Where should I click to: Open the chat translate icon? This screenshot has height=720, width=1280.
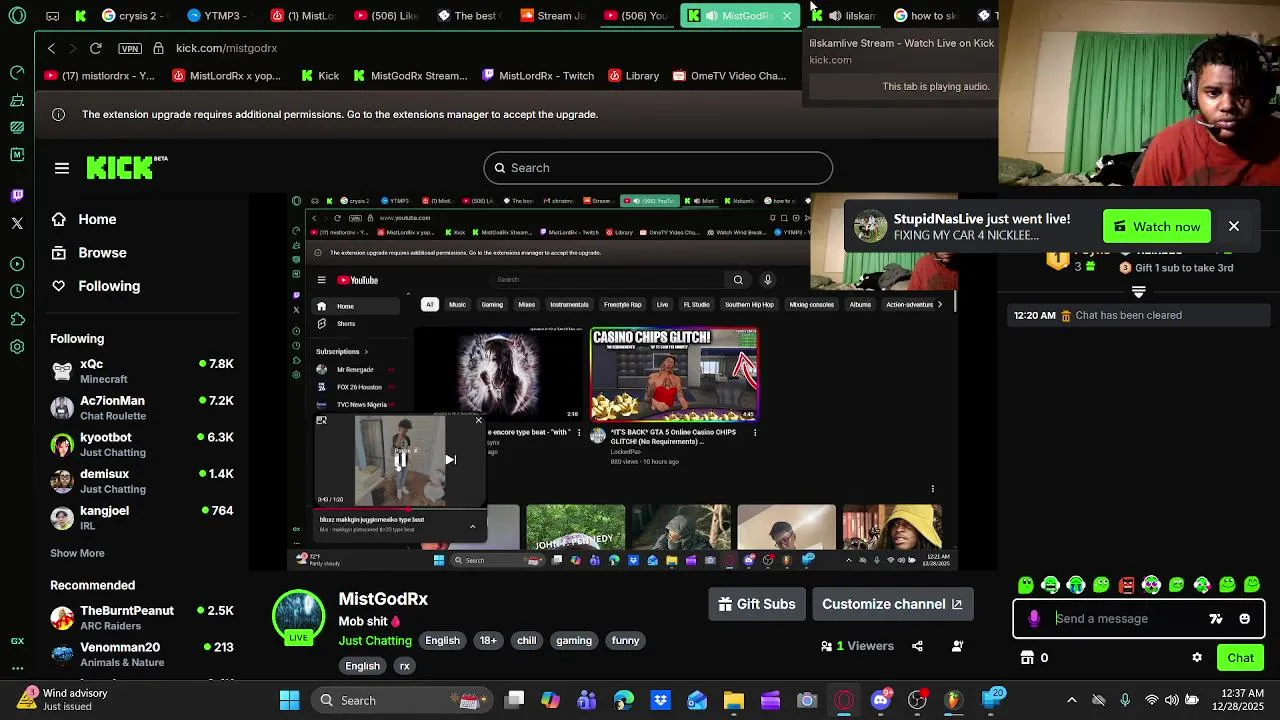1216,619
